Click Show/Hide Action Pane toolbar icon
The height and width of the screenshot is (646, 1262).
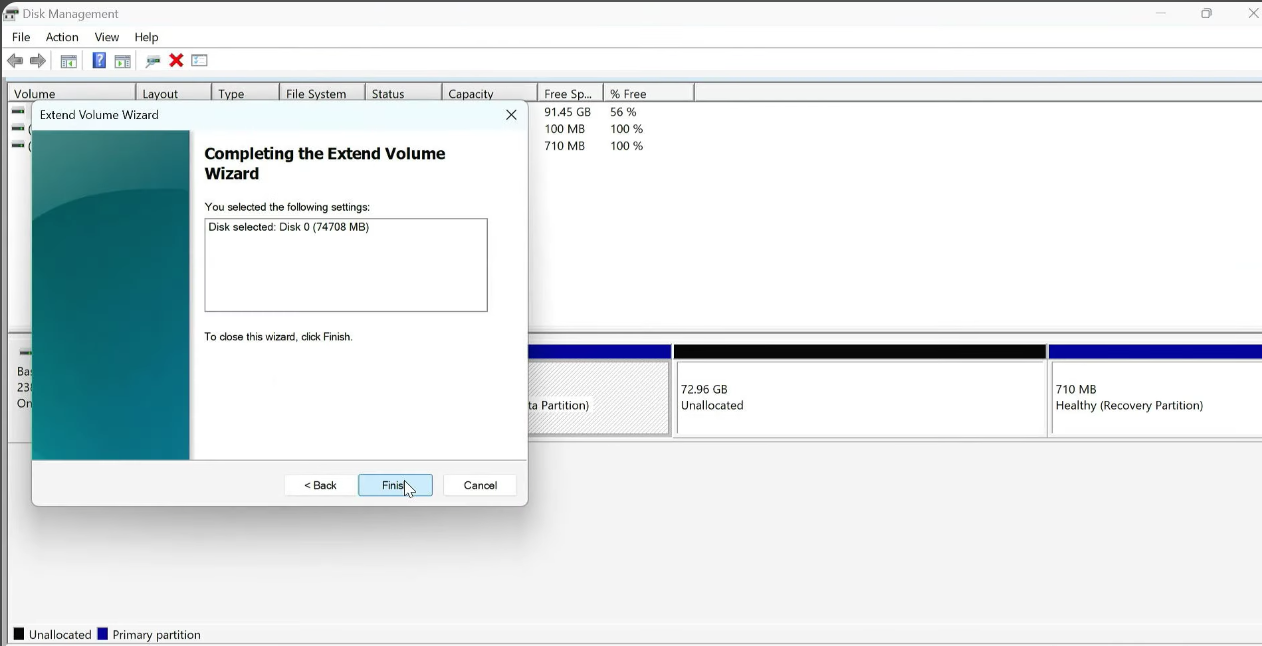tap(122, 61)
